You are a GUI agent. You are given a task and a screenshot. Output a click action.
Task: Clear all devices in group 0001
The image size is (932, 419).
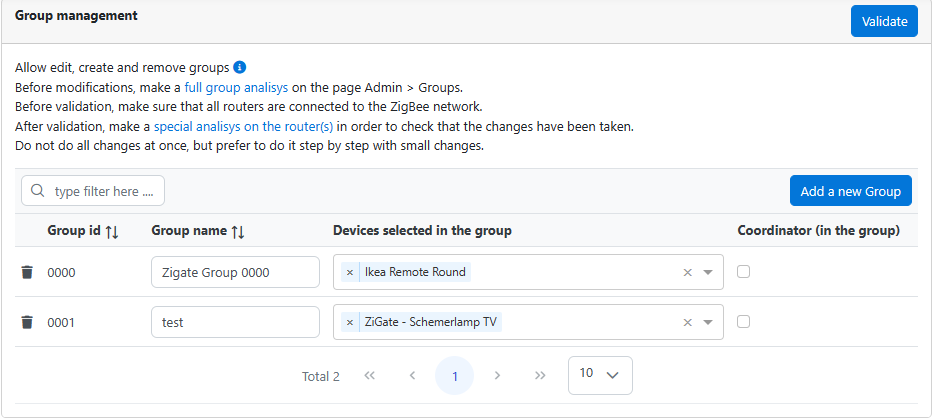point(688,322)
